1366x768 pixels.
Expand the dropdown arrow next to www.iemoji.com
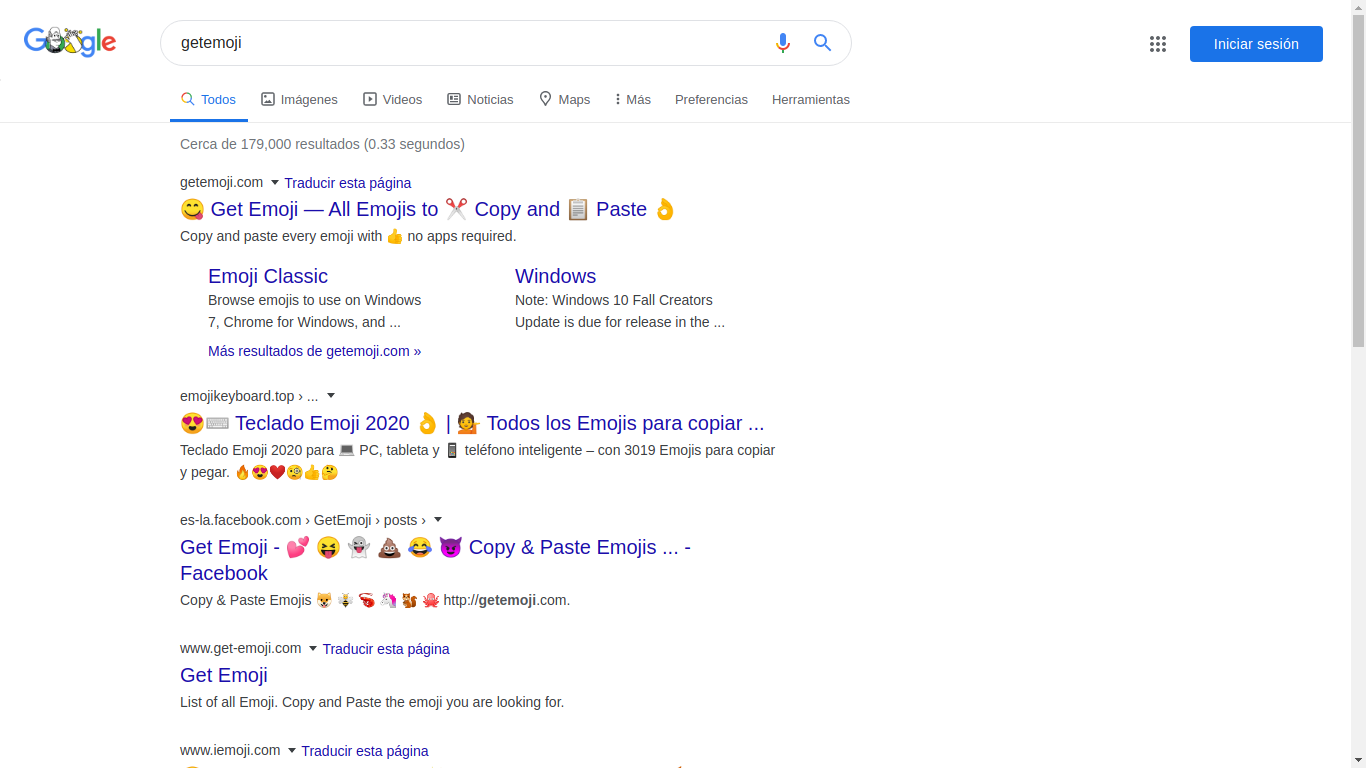click(x=291, y=751)
